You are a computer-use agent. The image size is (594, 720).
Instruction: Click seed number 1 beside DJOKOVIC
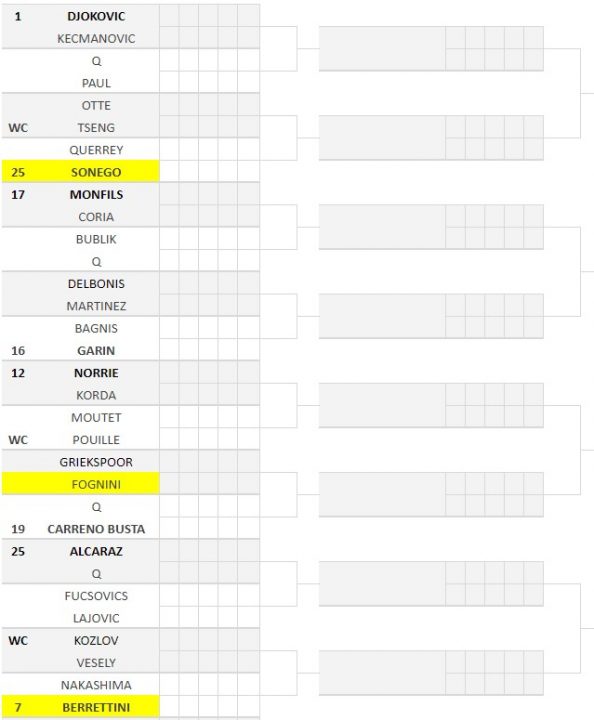[x=18, y=16]
